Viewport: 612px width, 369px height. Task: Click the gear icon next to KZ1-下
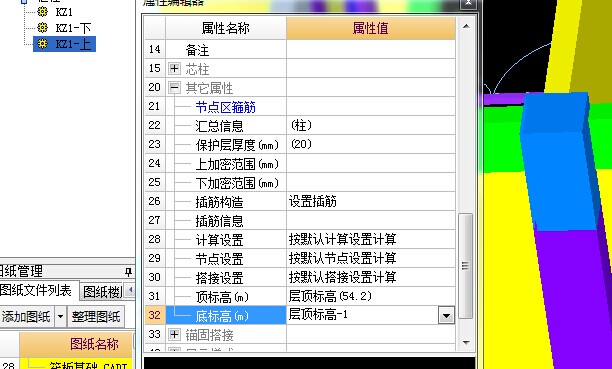(x=42, y=28)
